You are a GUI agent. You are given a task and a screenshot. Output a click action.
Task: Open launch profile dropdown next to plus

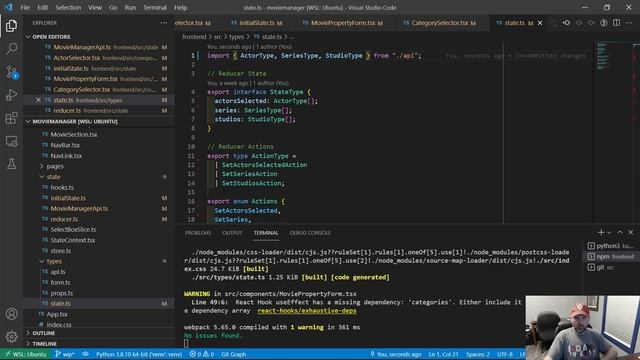[609, 232]
